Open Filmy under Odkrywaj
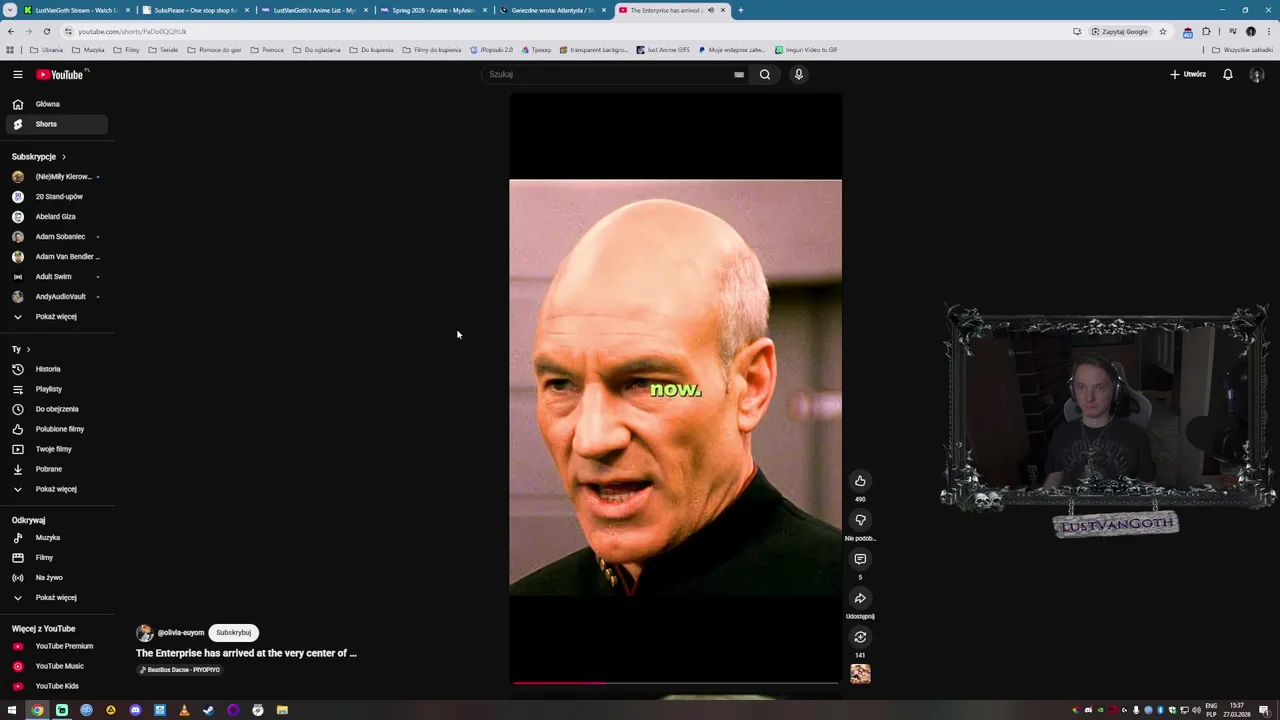1280x720 pixels. tap(56, 558)
